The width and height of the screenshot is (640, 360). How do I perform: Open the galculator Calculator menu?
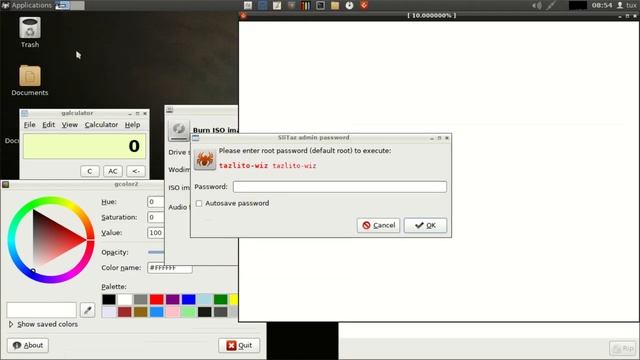tap(101, 124)
